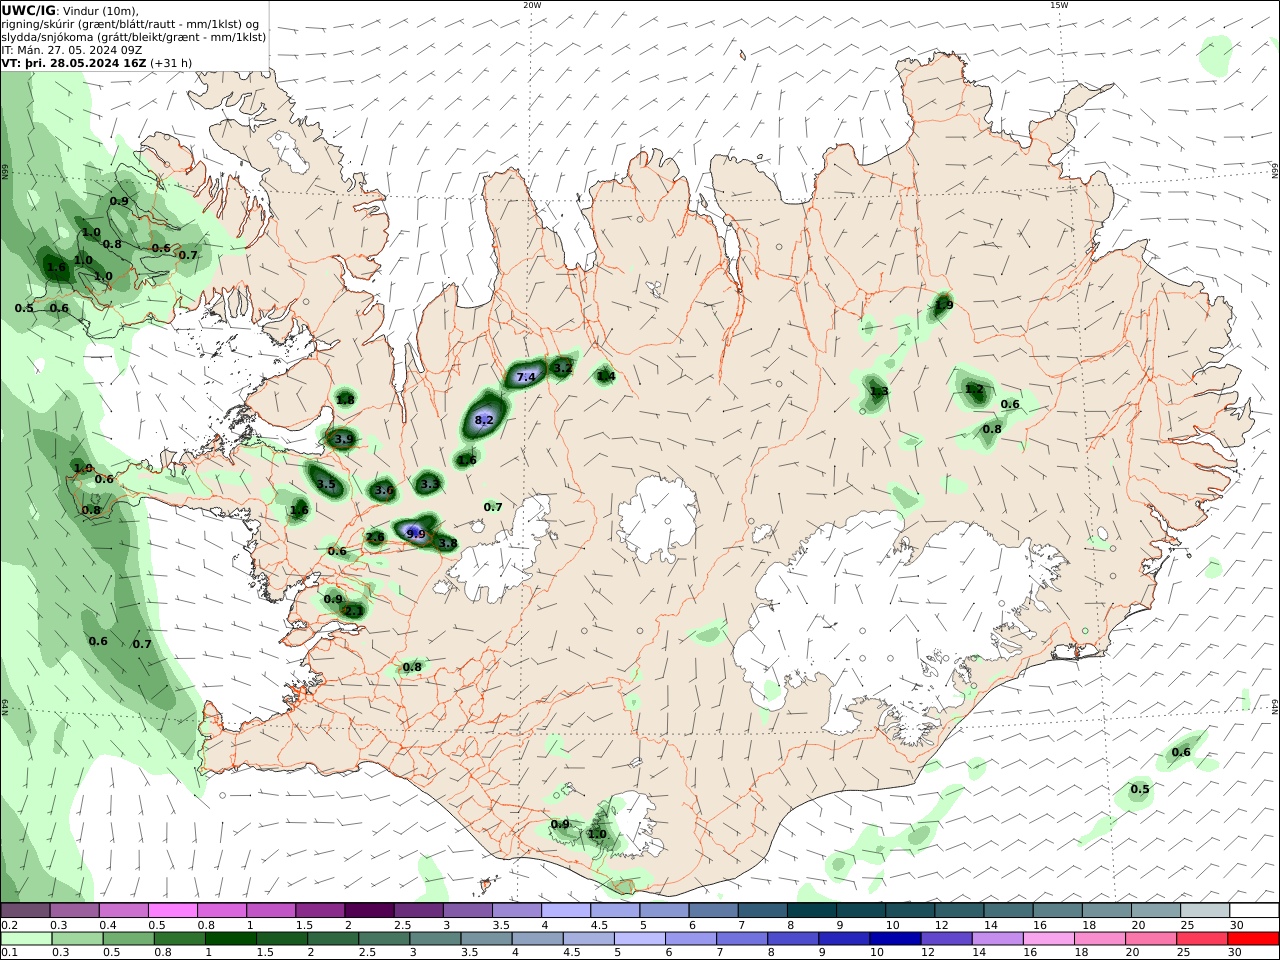Select the bright pink swatch on upper scale
Viewport: 1280px width, 960px height.
[172, 911]
